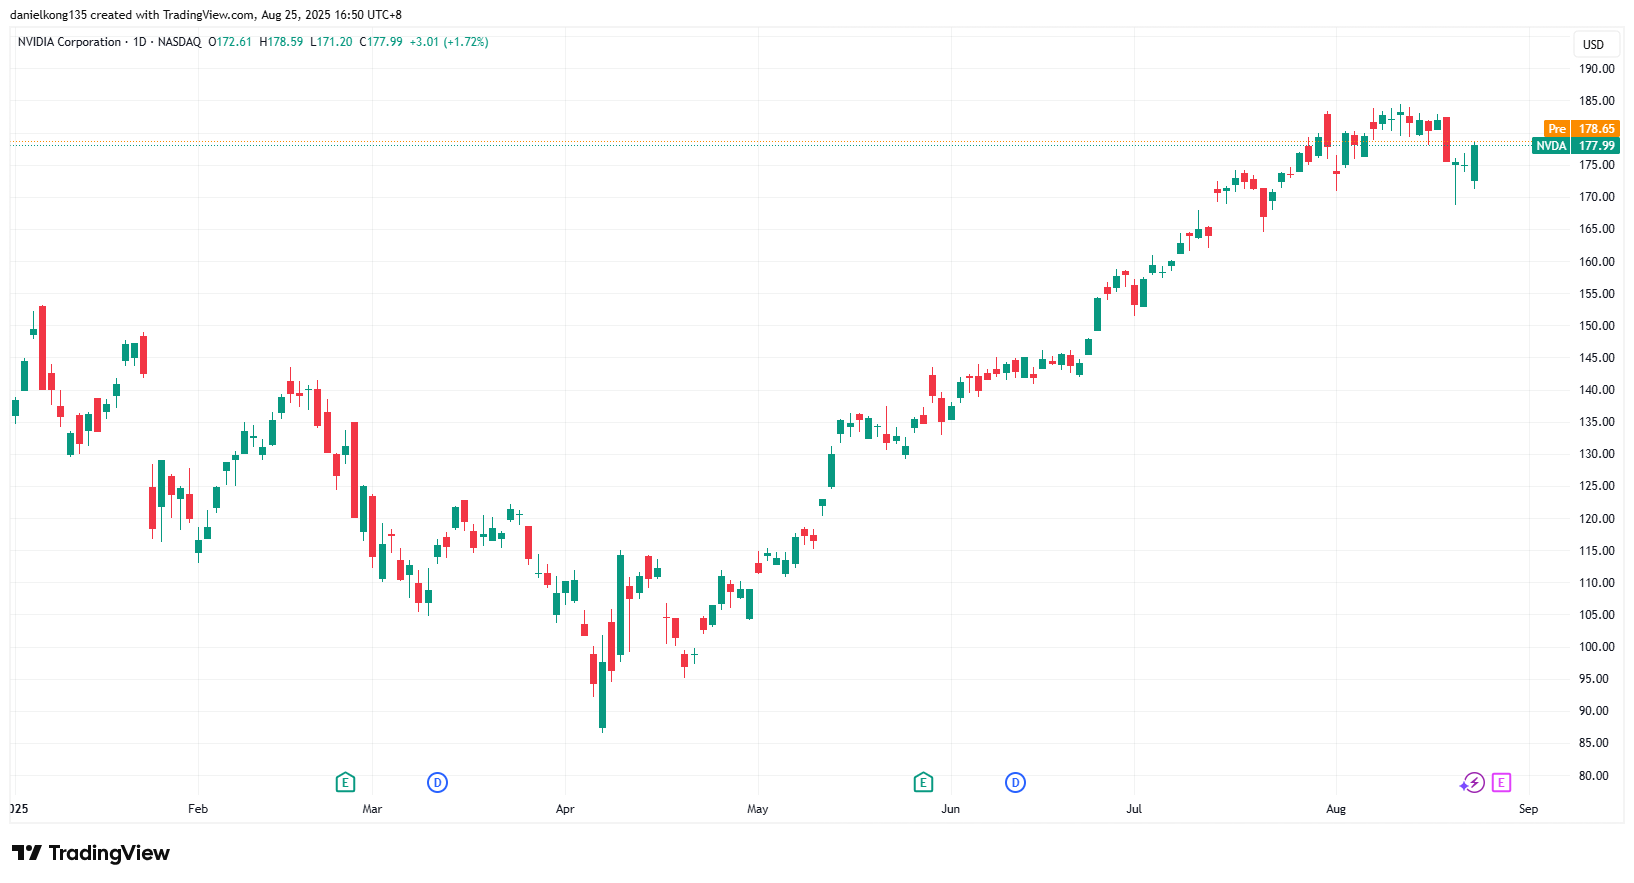Click the orange Pre 178.65 price label
This screenshot has width=1634, height=883.
1581,129
